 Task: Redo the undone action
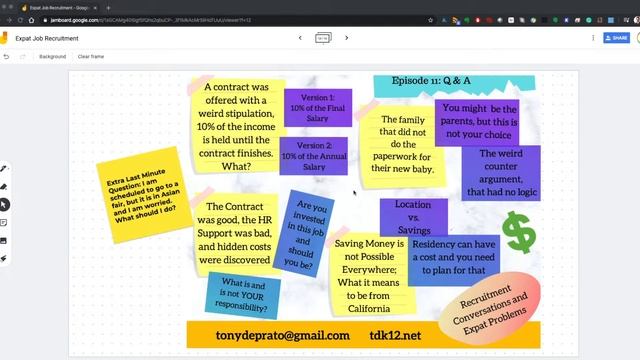pos(22,56)
